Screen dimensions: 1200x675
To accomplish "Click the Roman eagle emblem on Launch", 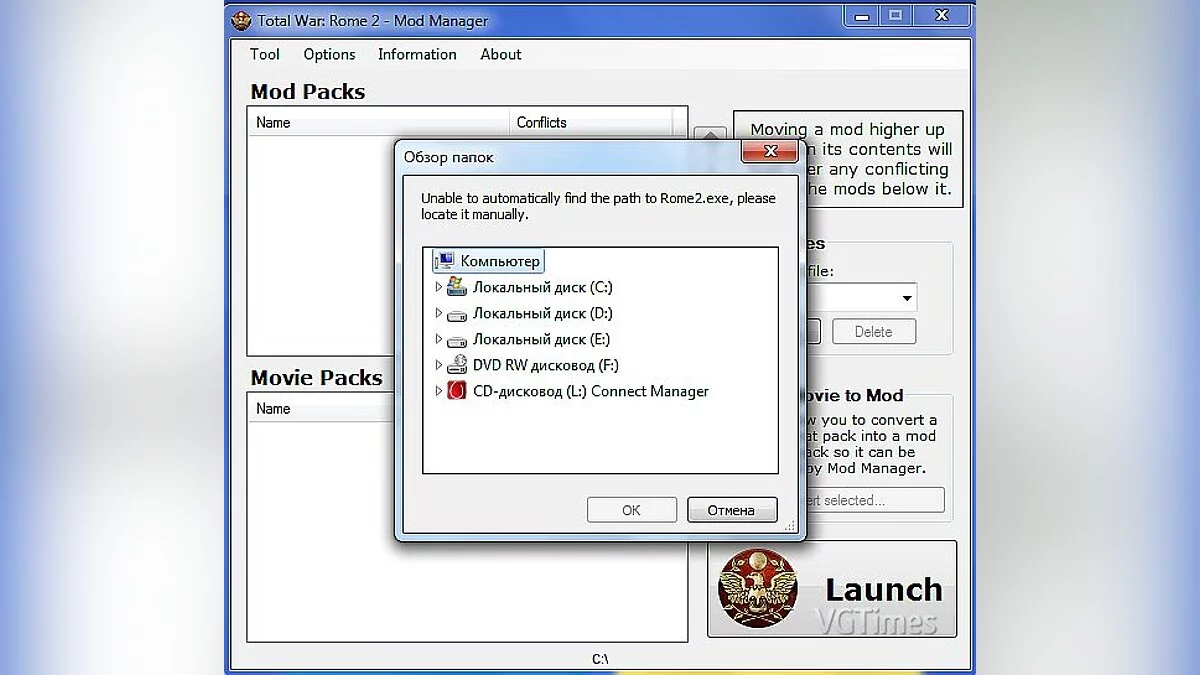I will [x=757, y=589].
